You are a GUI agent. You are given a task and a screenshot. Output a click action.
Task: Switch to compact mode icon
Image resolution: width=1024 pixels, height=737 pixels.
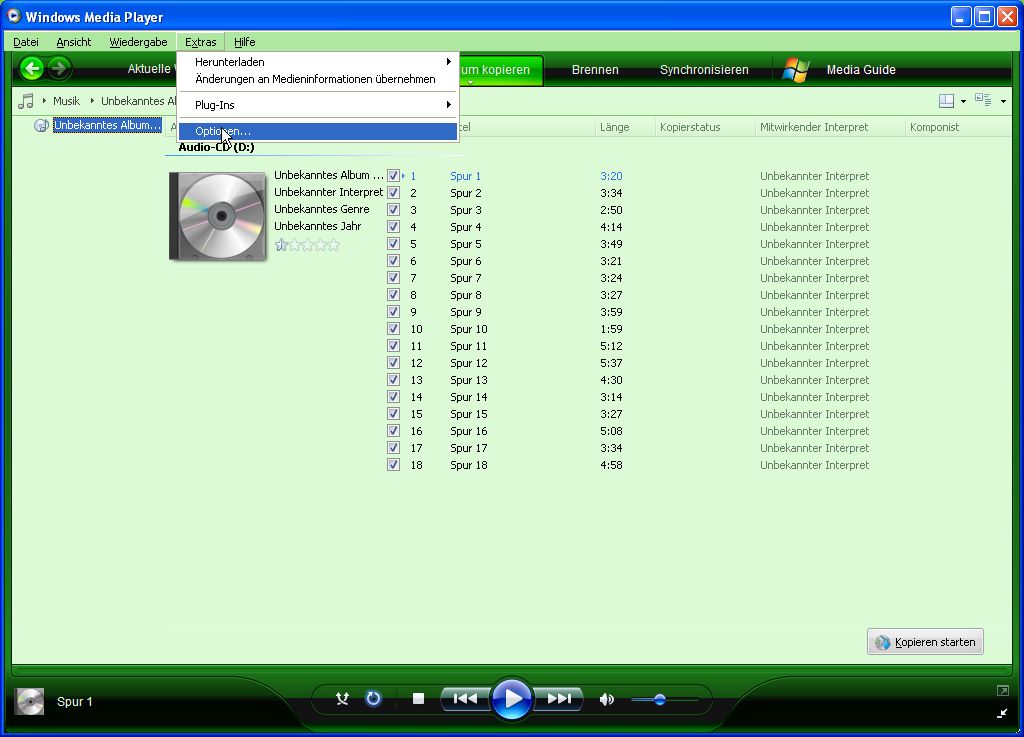1002,713
